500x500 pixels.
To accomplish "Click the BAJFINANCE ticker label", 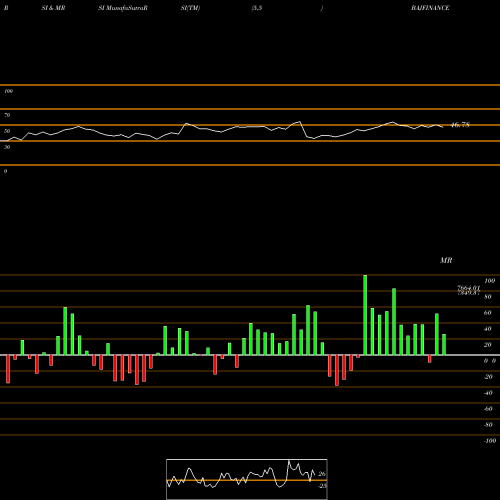I will pyautogui.click(x=430, y=8).
